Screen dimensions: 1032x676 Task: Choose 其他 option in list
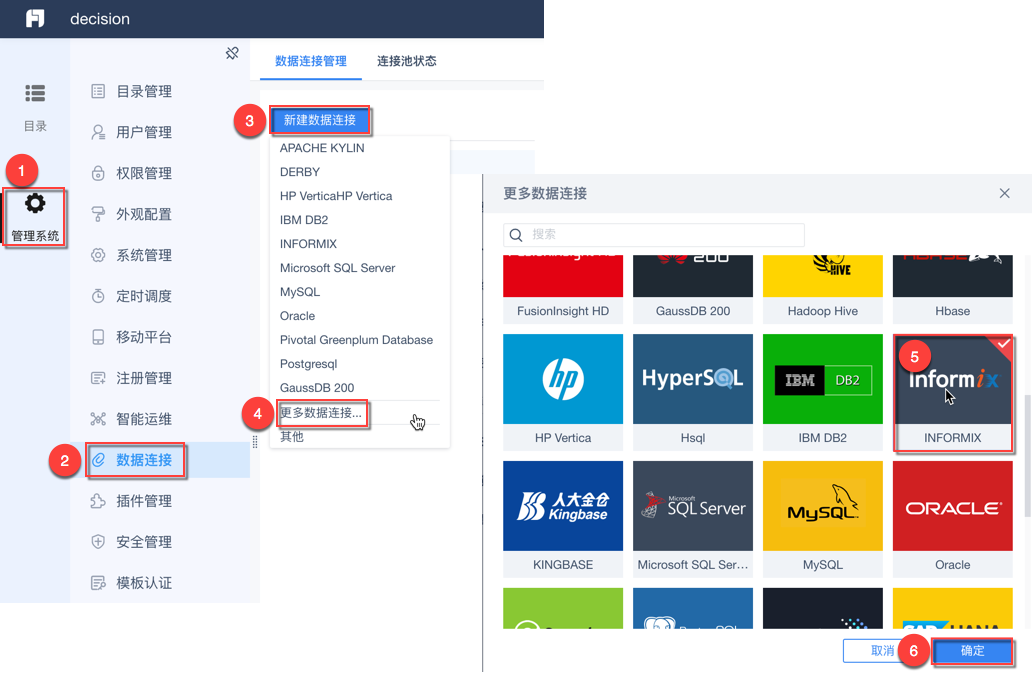pyautogui.click(x=292, y=436)
